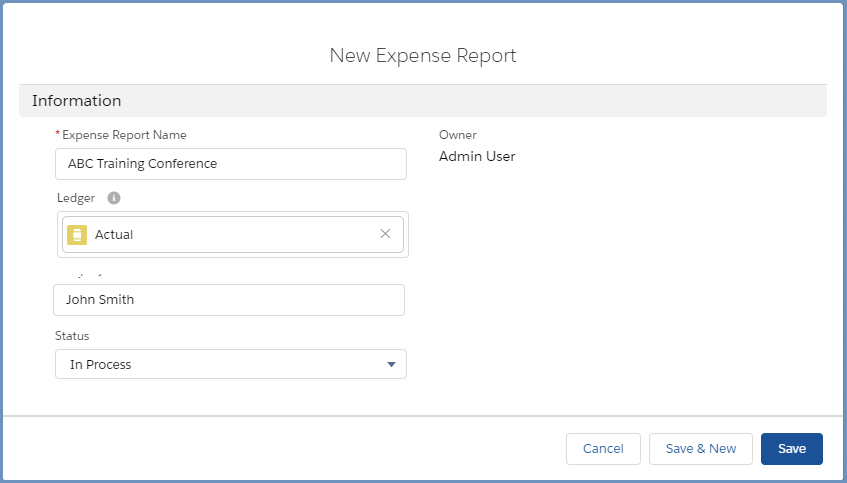Click the New Expense Report title
Image resolution: width=847 pixels, height=483 pixels.
click(423, 55)
